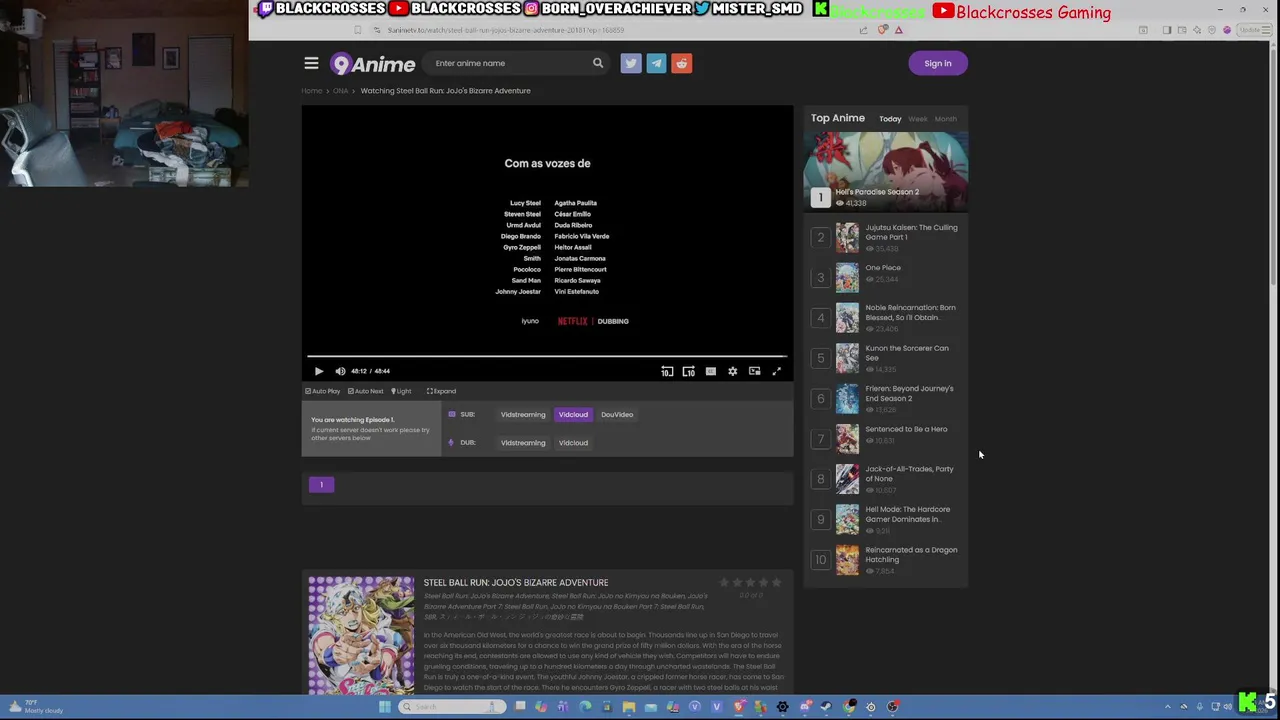The image size is (1280, 720).
Task: Open Hell's Paradise Season 2 banner
Action: point(886,172)
